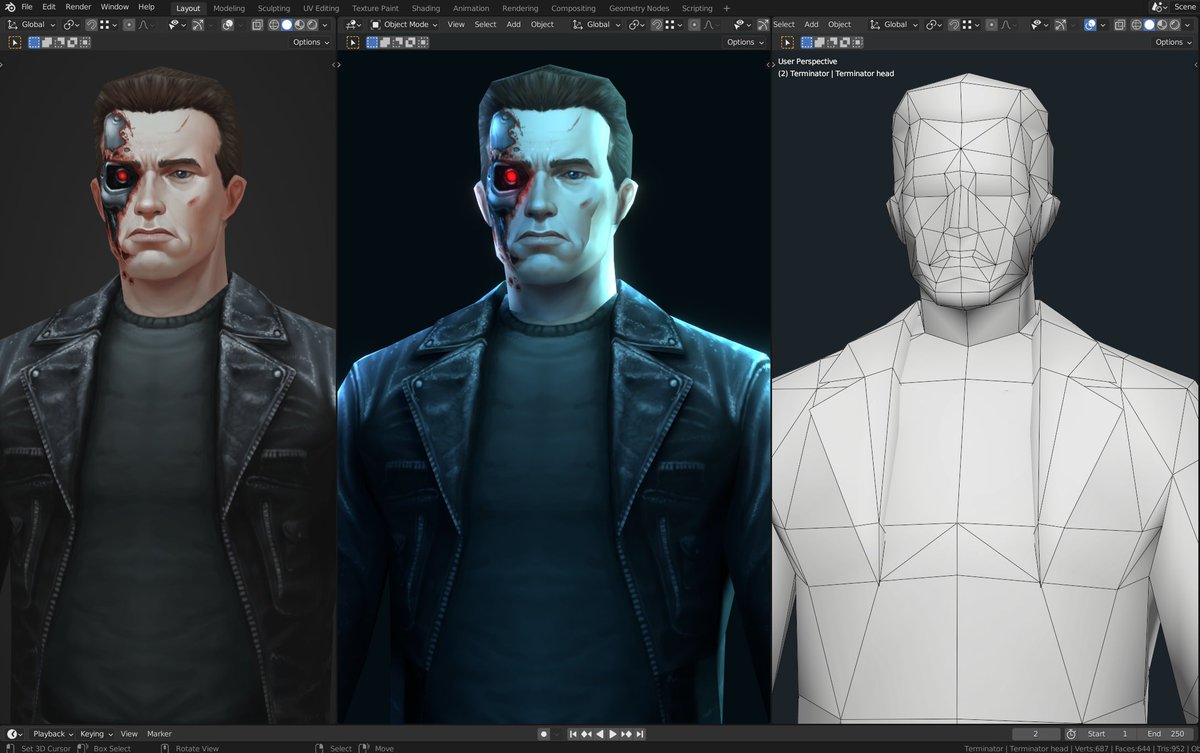This screenshot has height=753, width=1200.
Task: Switch to the Sculpting workspace tab
Action: pyautogui.click(x=274, y=8)
